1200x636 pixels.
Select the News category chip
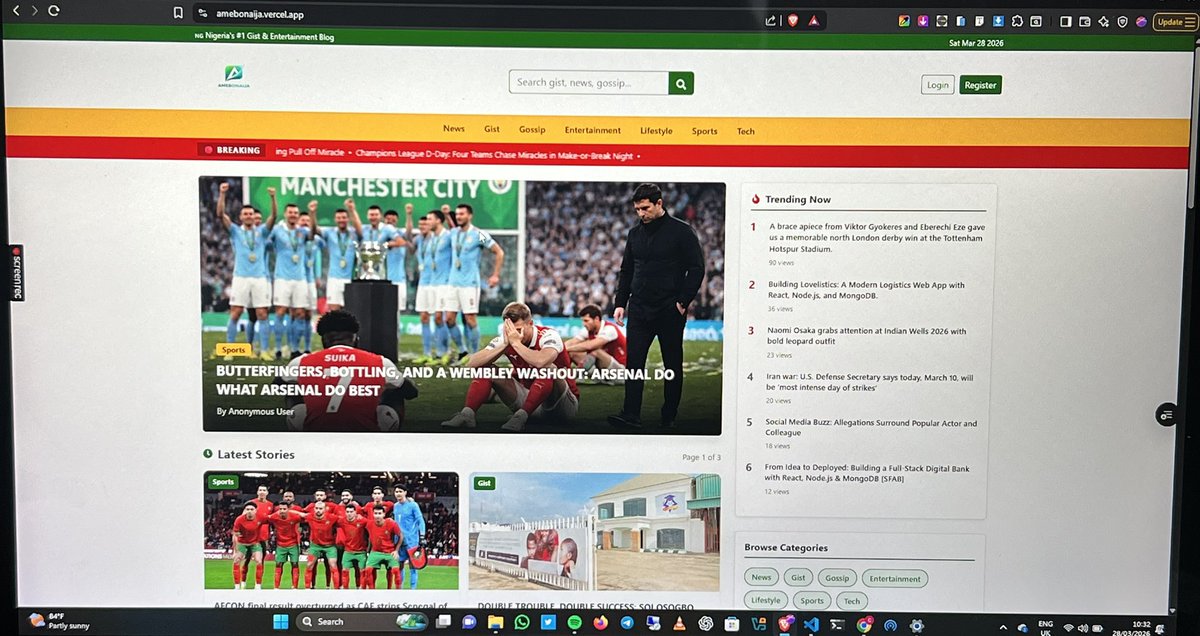point(762,577)
